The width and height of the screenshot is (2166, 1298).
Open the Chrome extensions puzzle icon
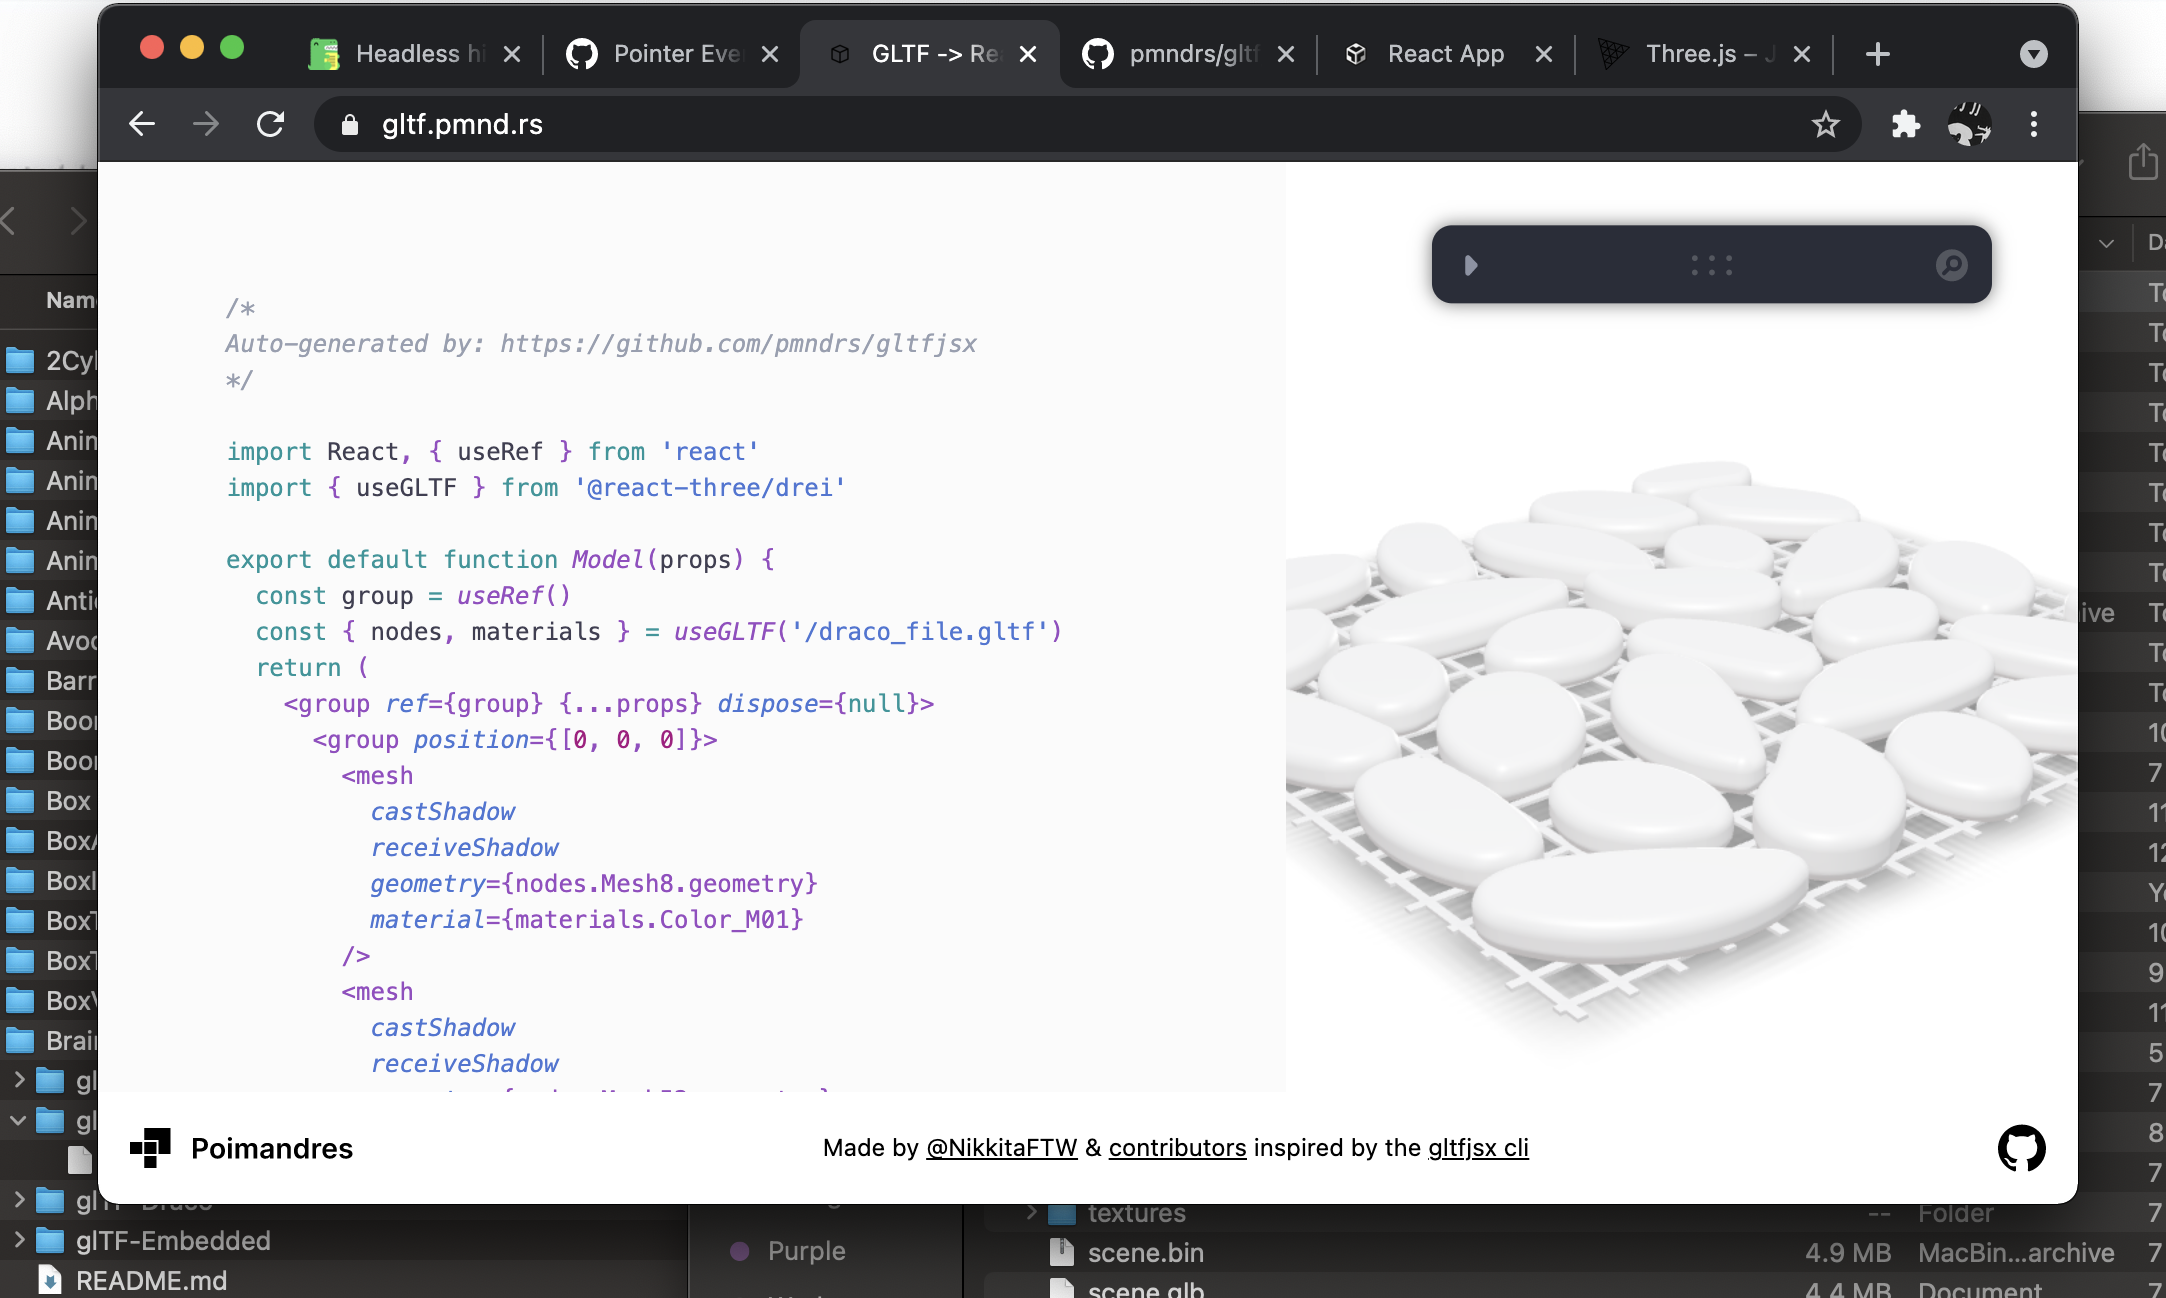(x=1906, y=124)
